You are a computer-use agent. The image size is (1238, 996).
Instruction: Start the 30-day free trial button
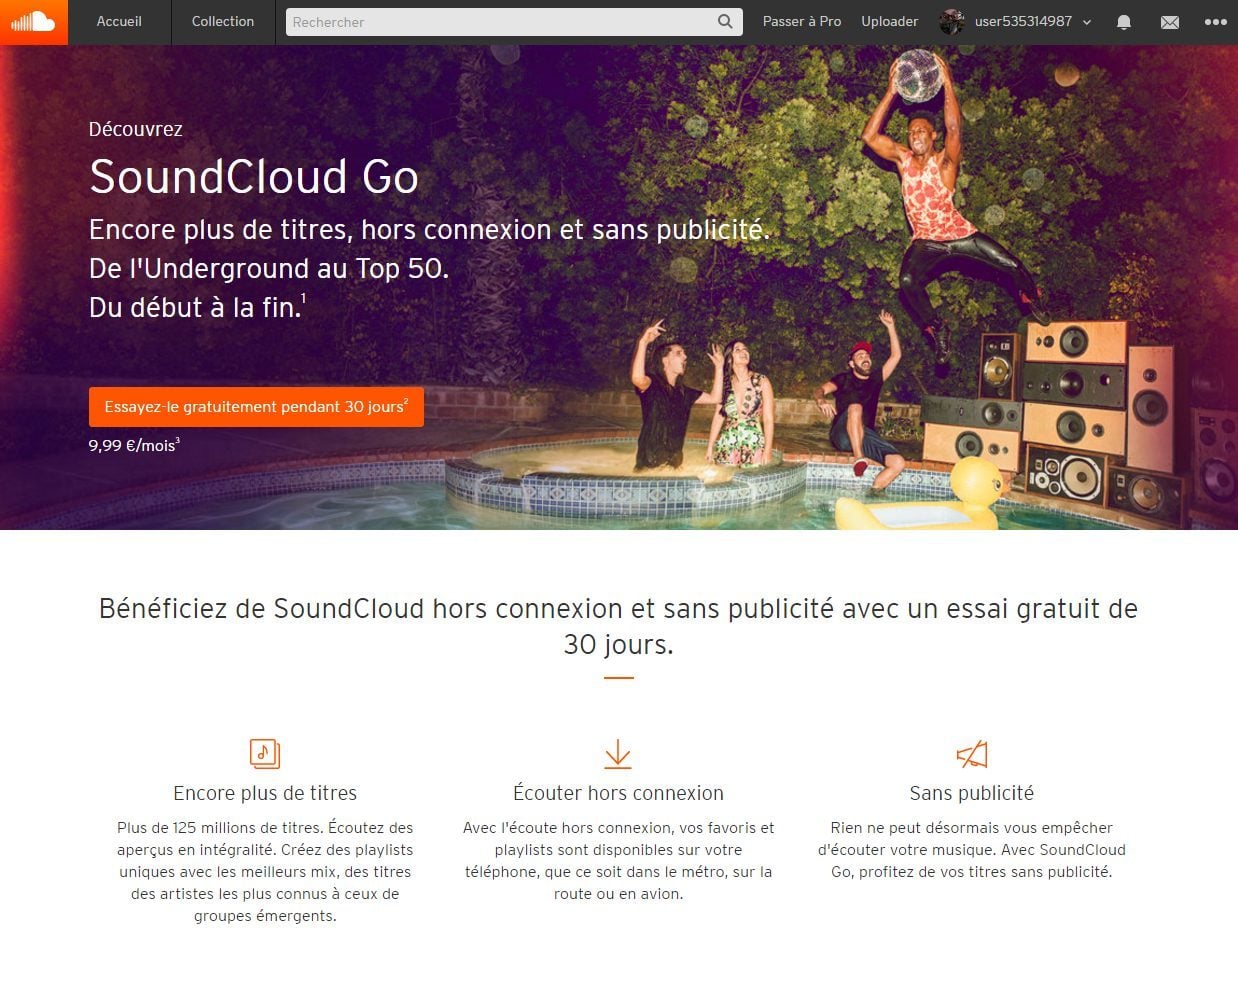[x=256, y=407]
